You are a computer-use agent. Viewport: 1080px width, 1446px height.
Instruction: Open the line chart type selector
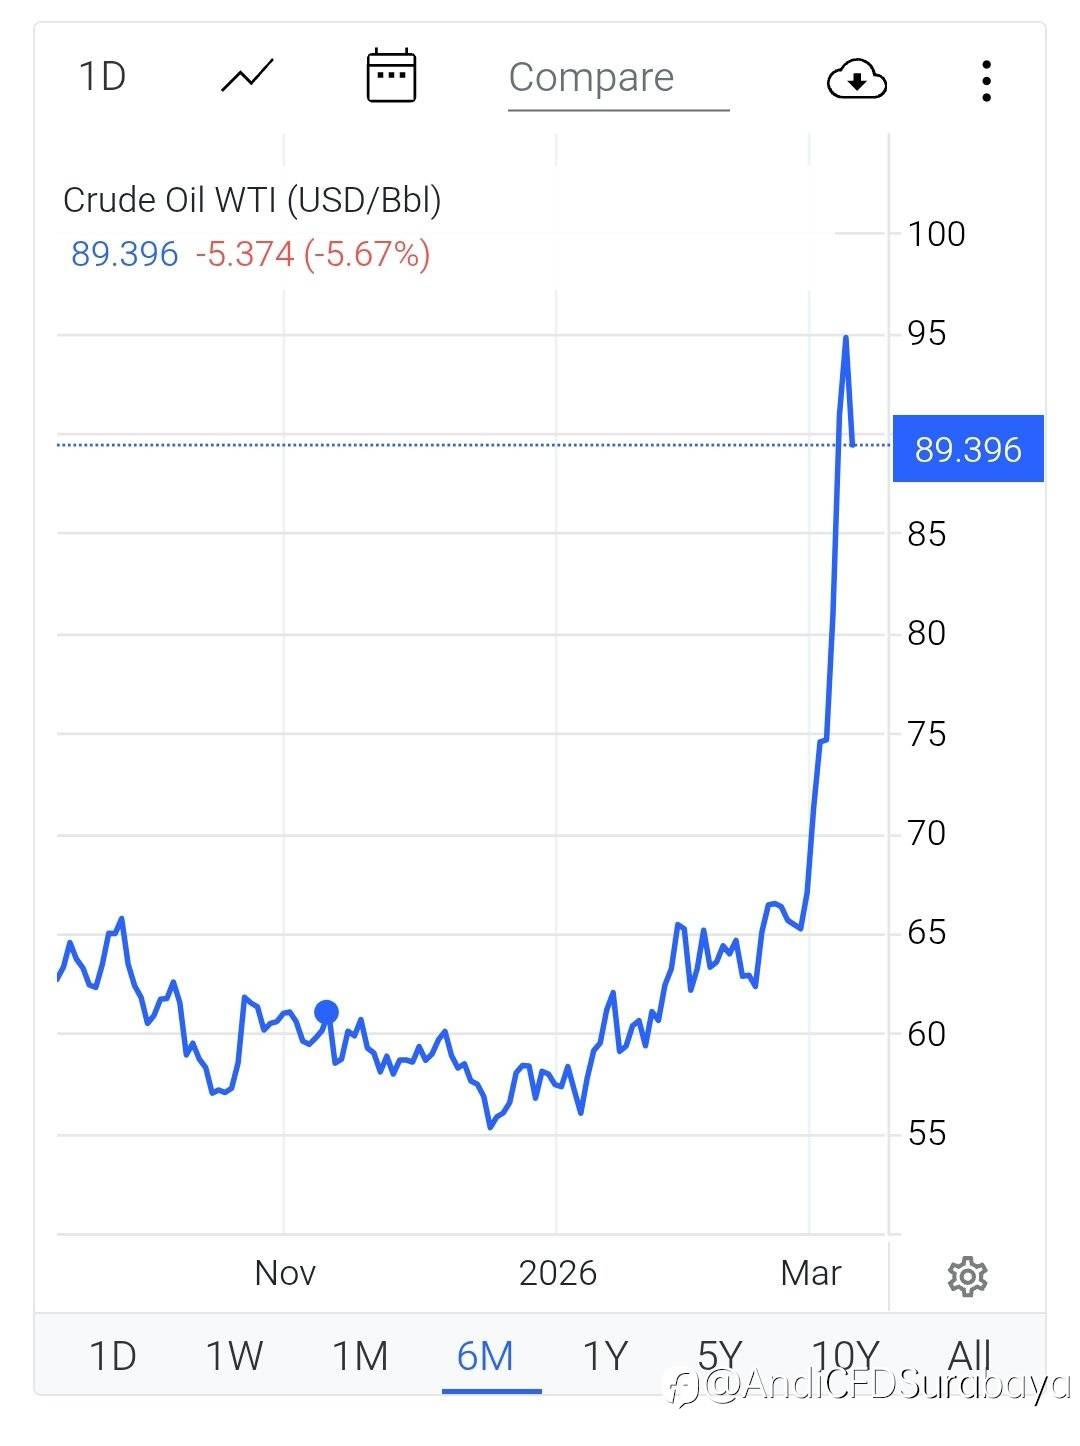coord(247,77)
